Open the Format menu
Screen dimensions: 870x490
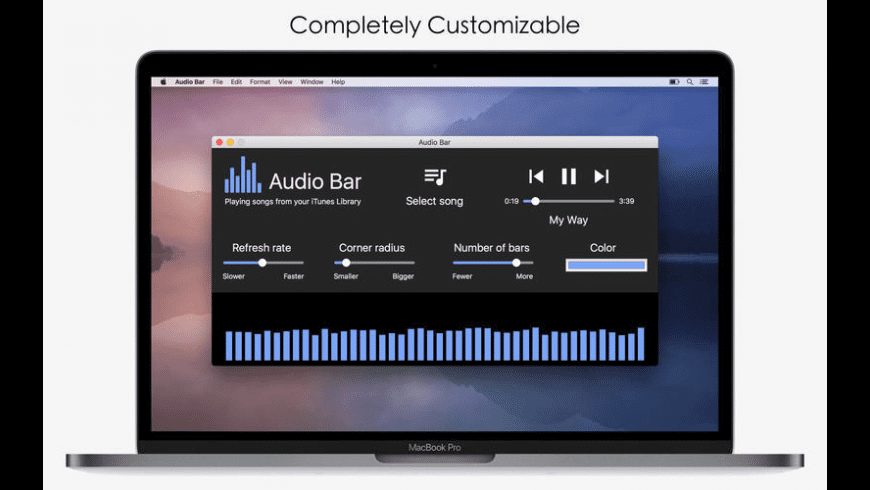click(260, 82)
